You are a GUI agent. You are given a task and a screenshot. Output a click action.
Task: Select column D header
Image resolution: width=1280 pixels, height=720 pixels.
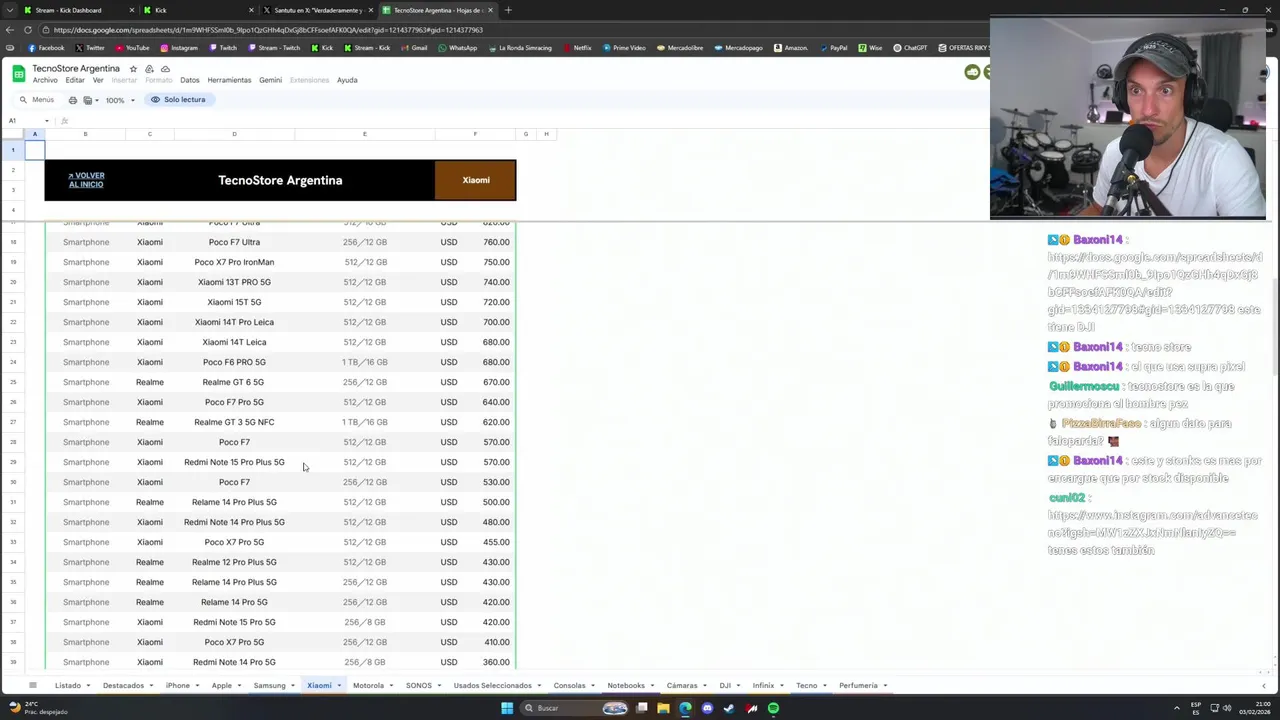(x=234, y=134)
